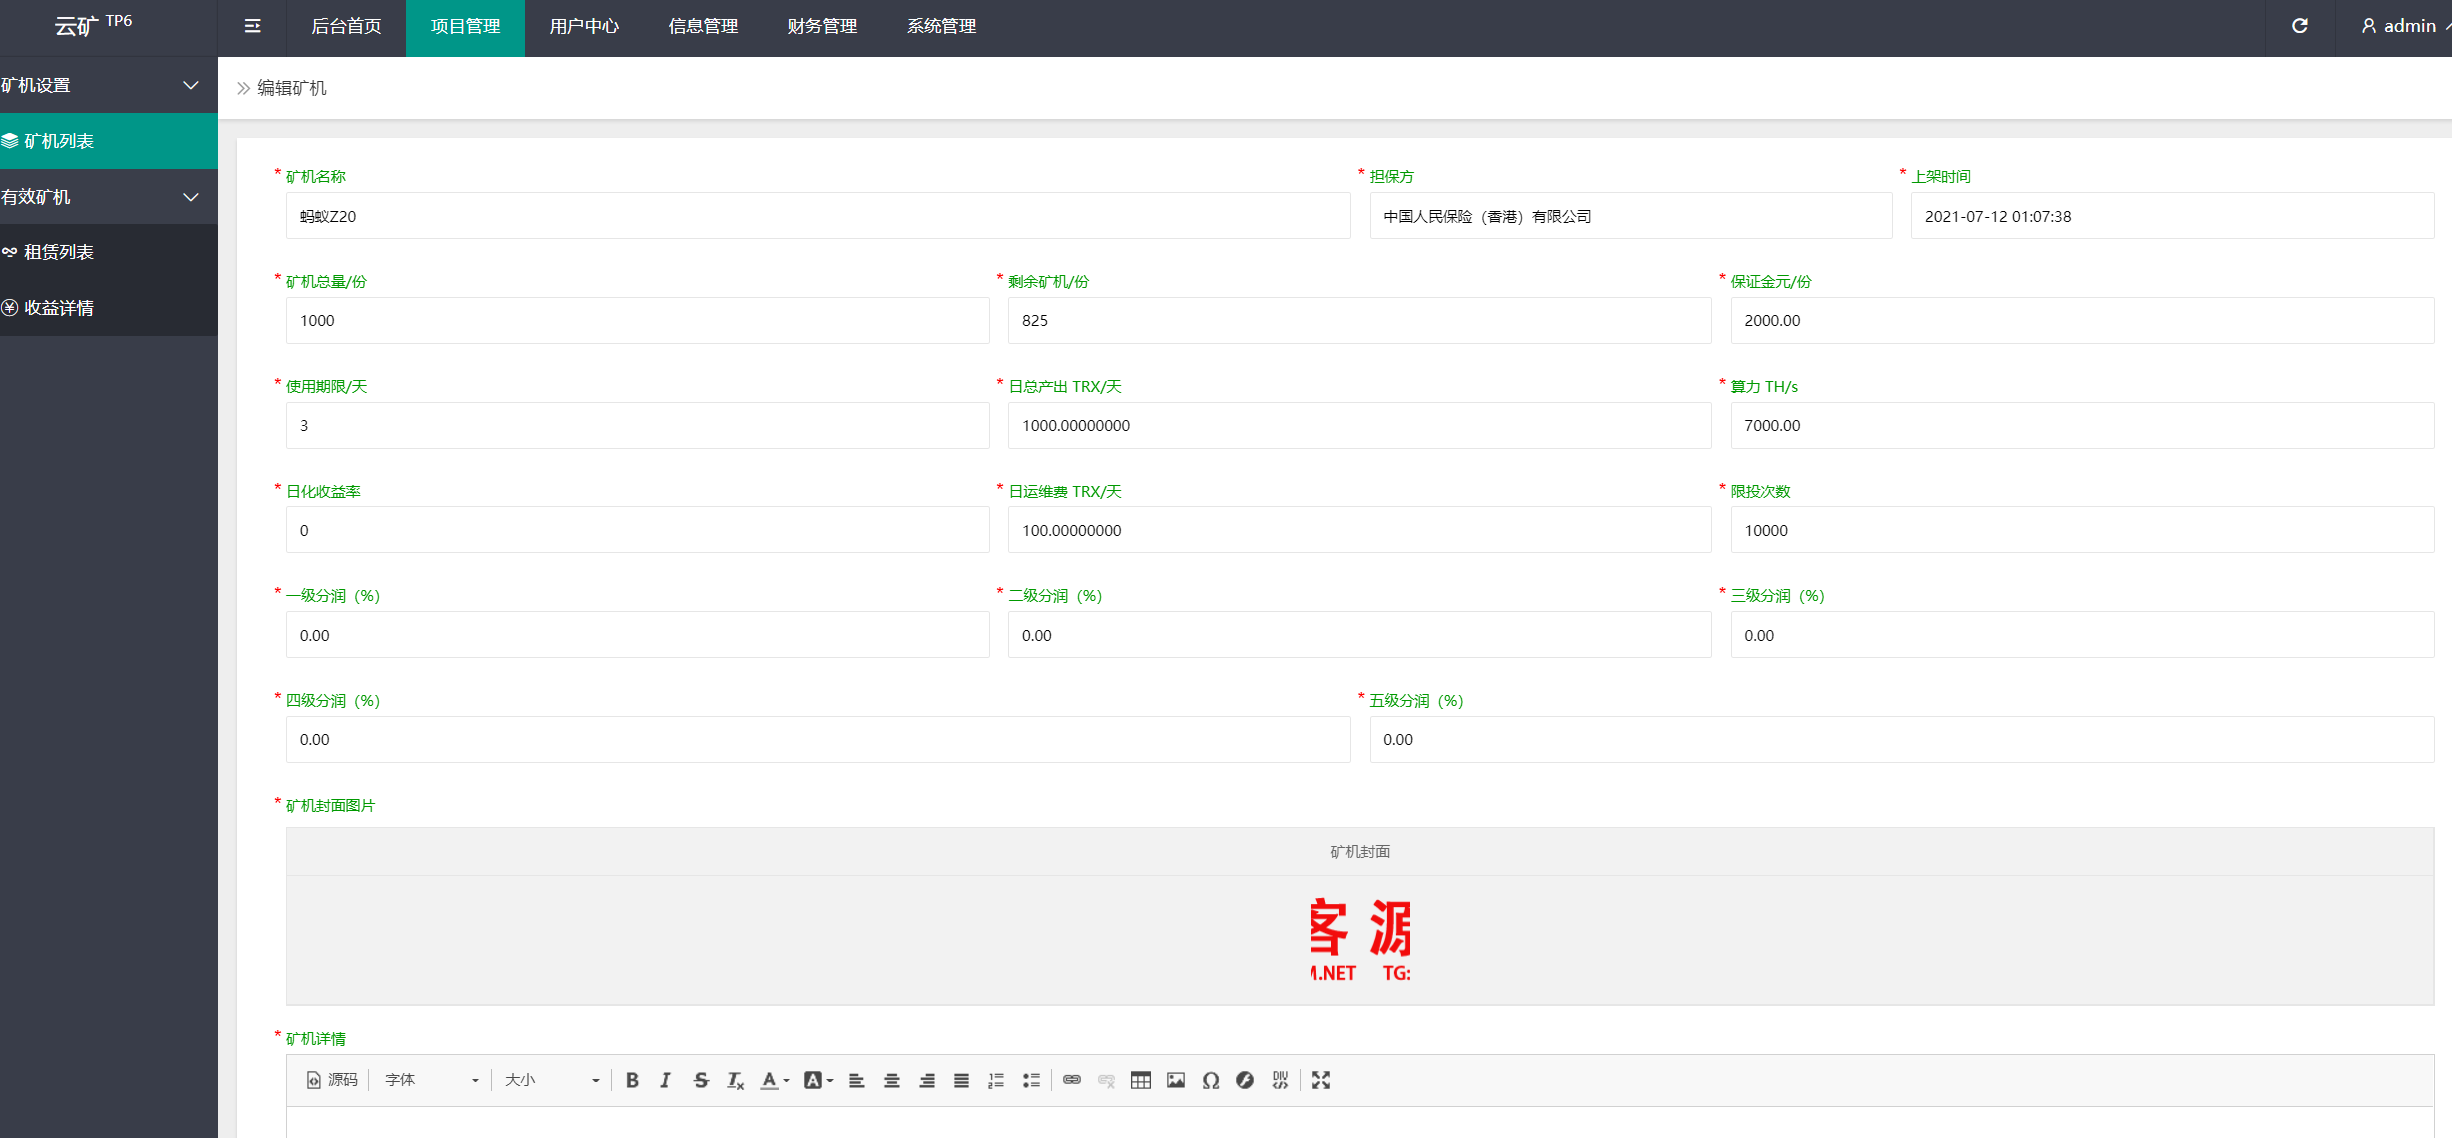
Task: Open the 大小 font size dropdown
Action: (x=551, y=1080)
